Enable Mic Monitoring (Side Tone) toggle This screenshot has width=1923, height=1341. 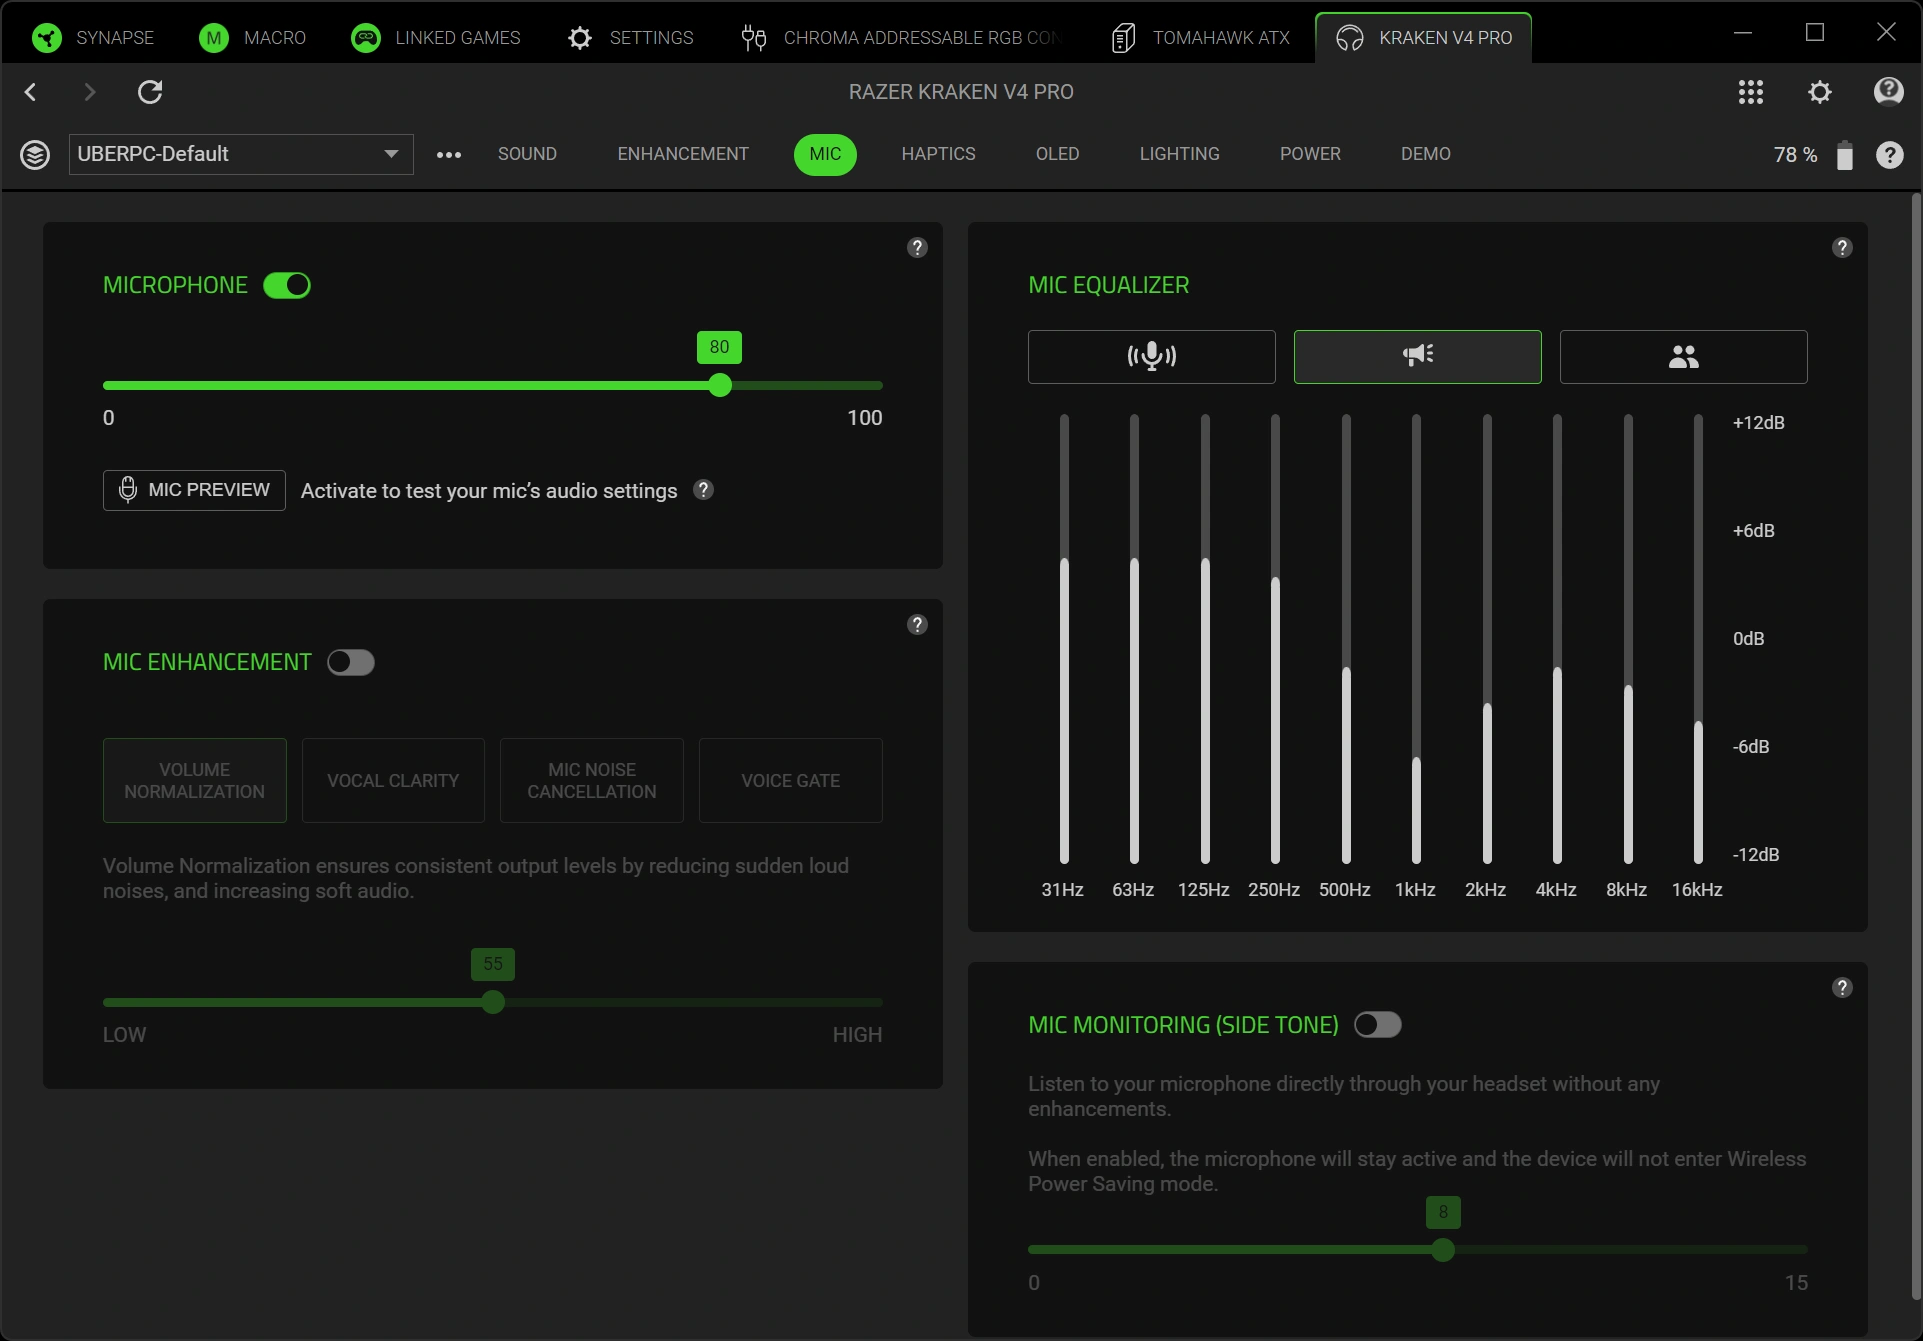tap(1378, 1025)
